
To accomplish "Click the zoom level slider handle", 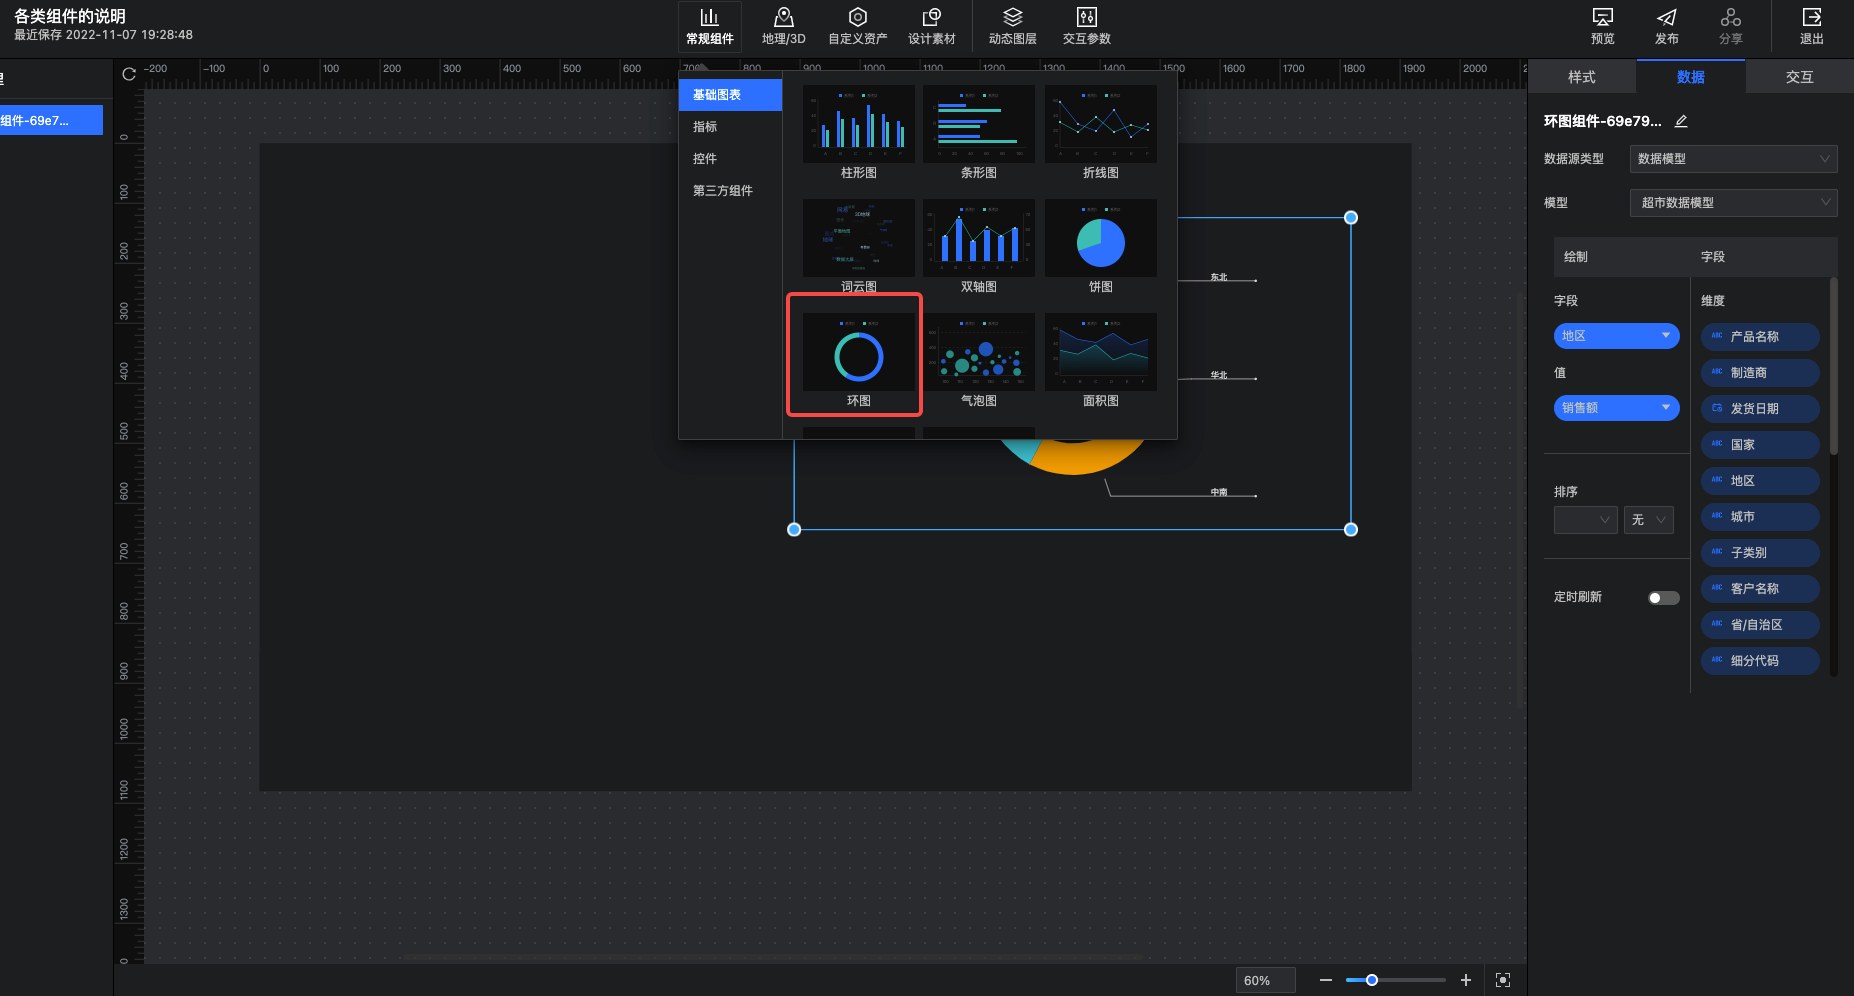I will pyautogui.click(x=1372, y=980).
